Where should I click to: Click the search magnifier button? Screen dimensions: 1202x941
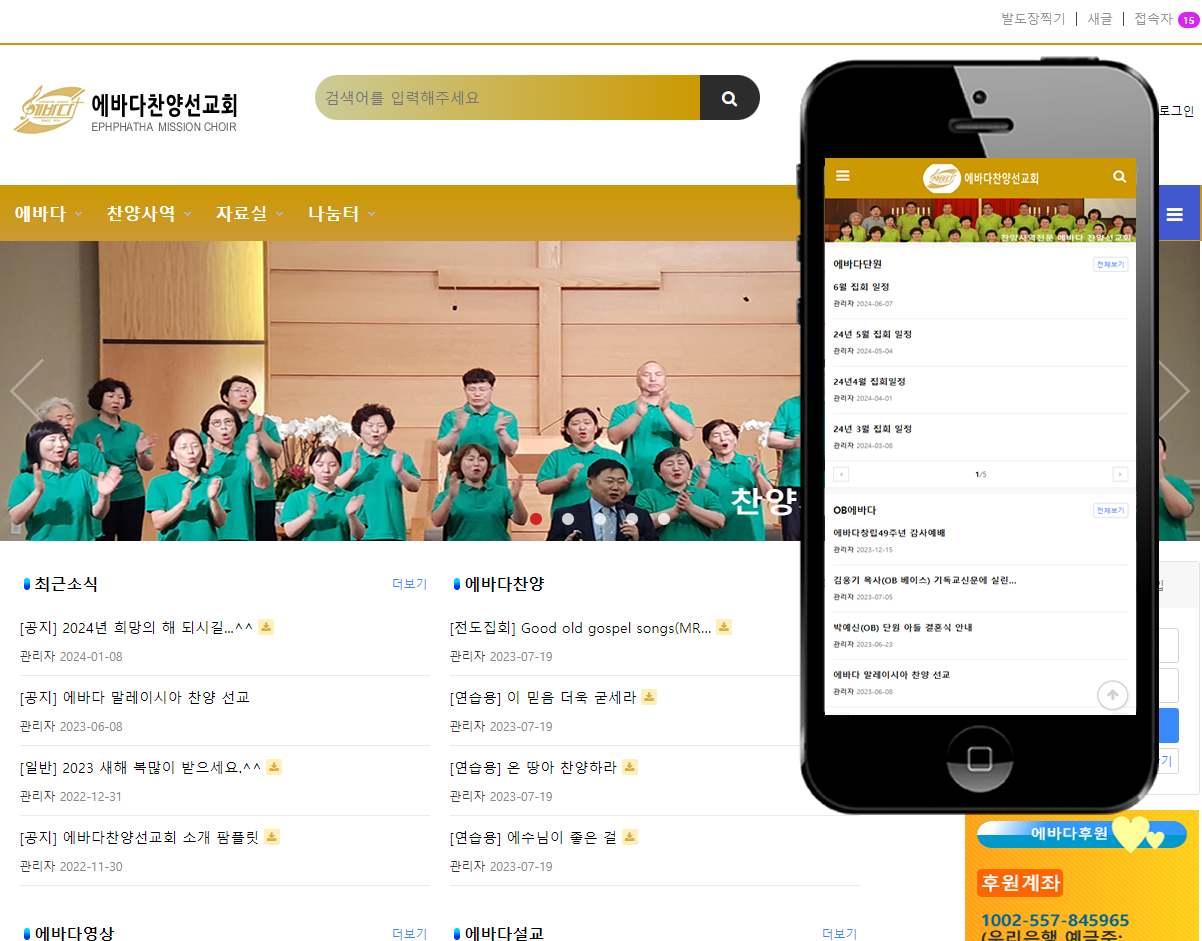click(x=729, y=98)
